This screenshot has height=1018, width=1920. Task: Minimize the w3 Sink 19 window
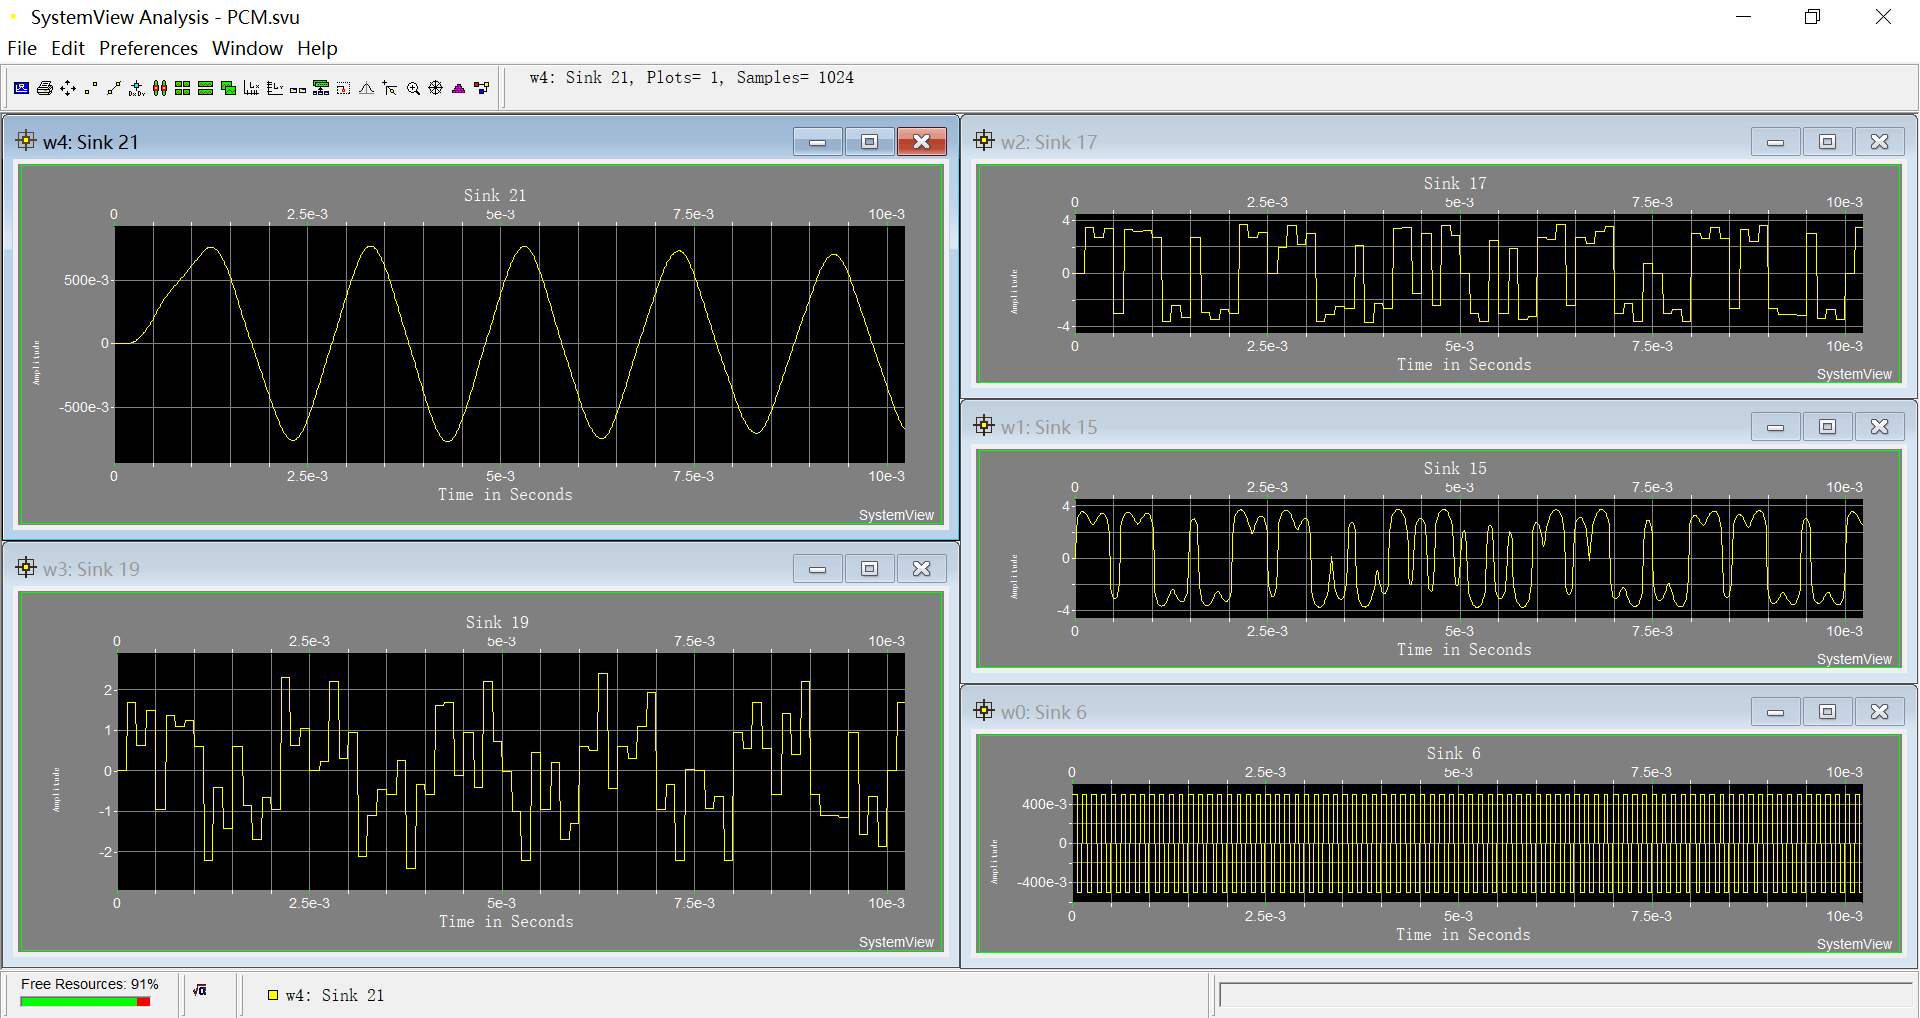[x=818, y=569]
